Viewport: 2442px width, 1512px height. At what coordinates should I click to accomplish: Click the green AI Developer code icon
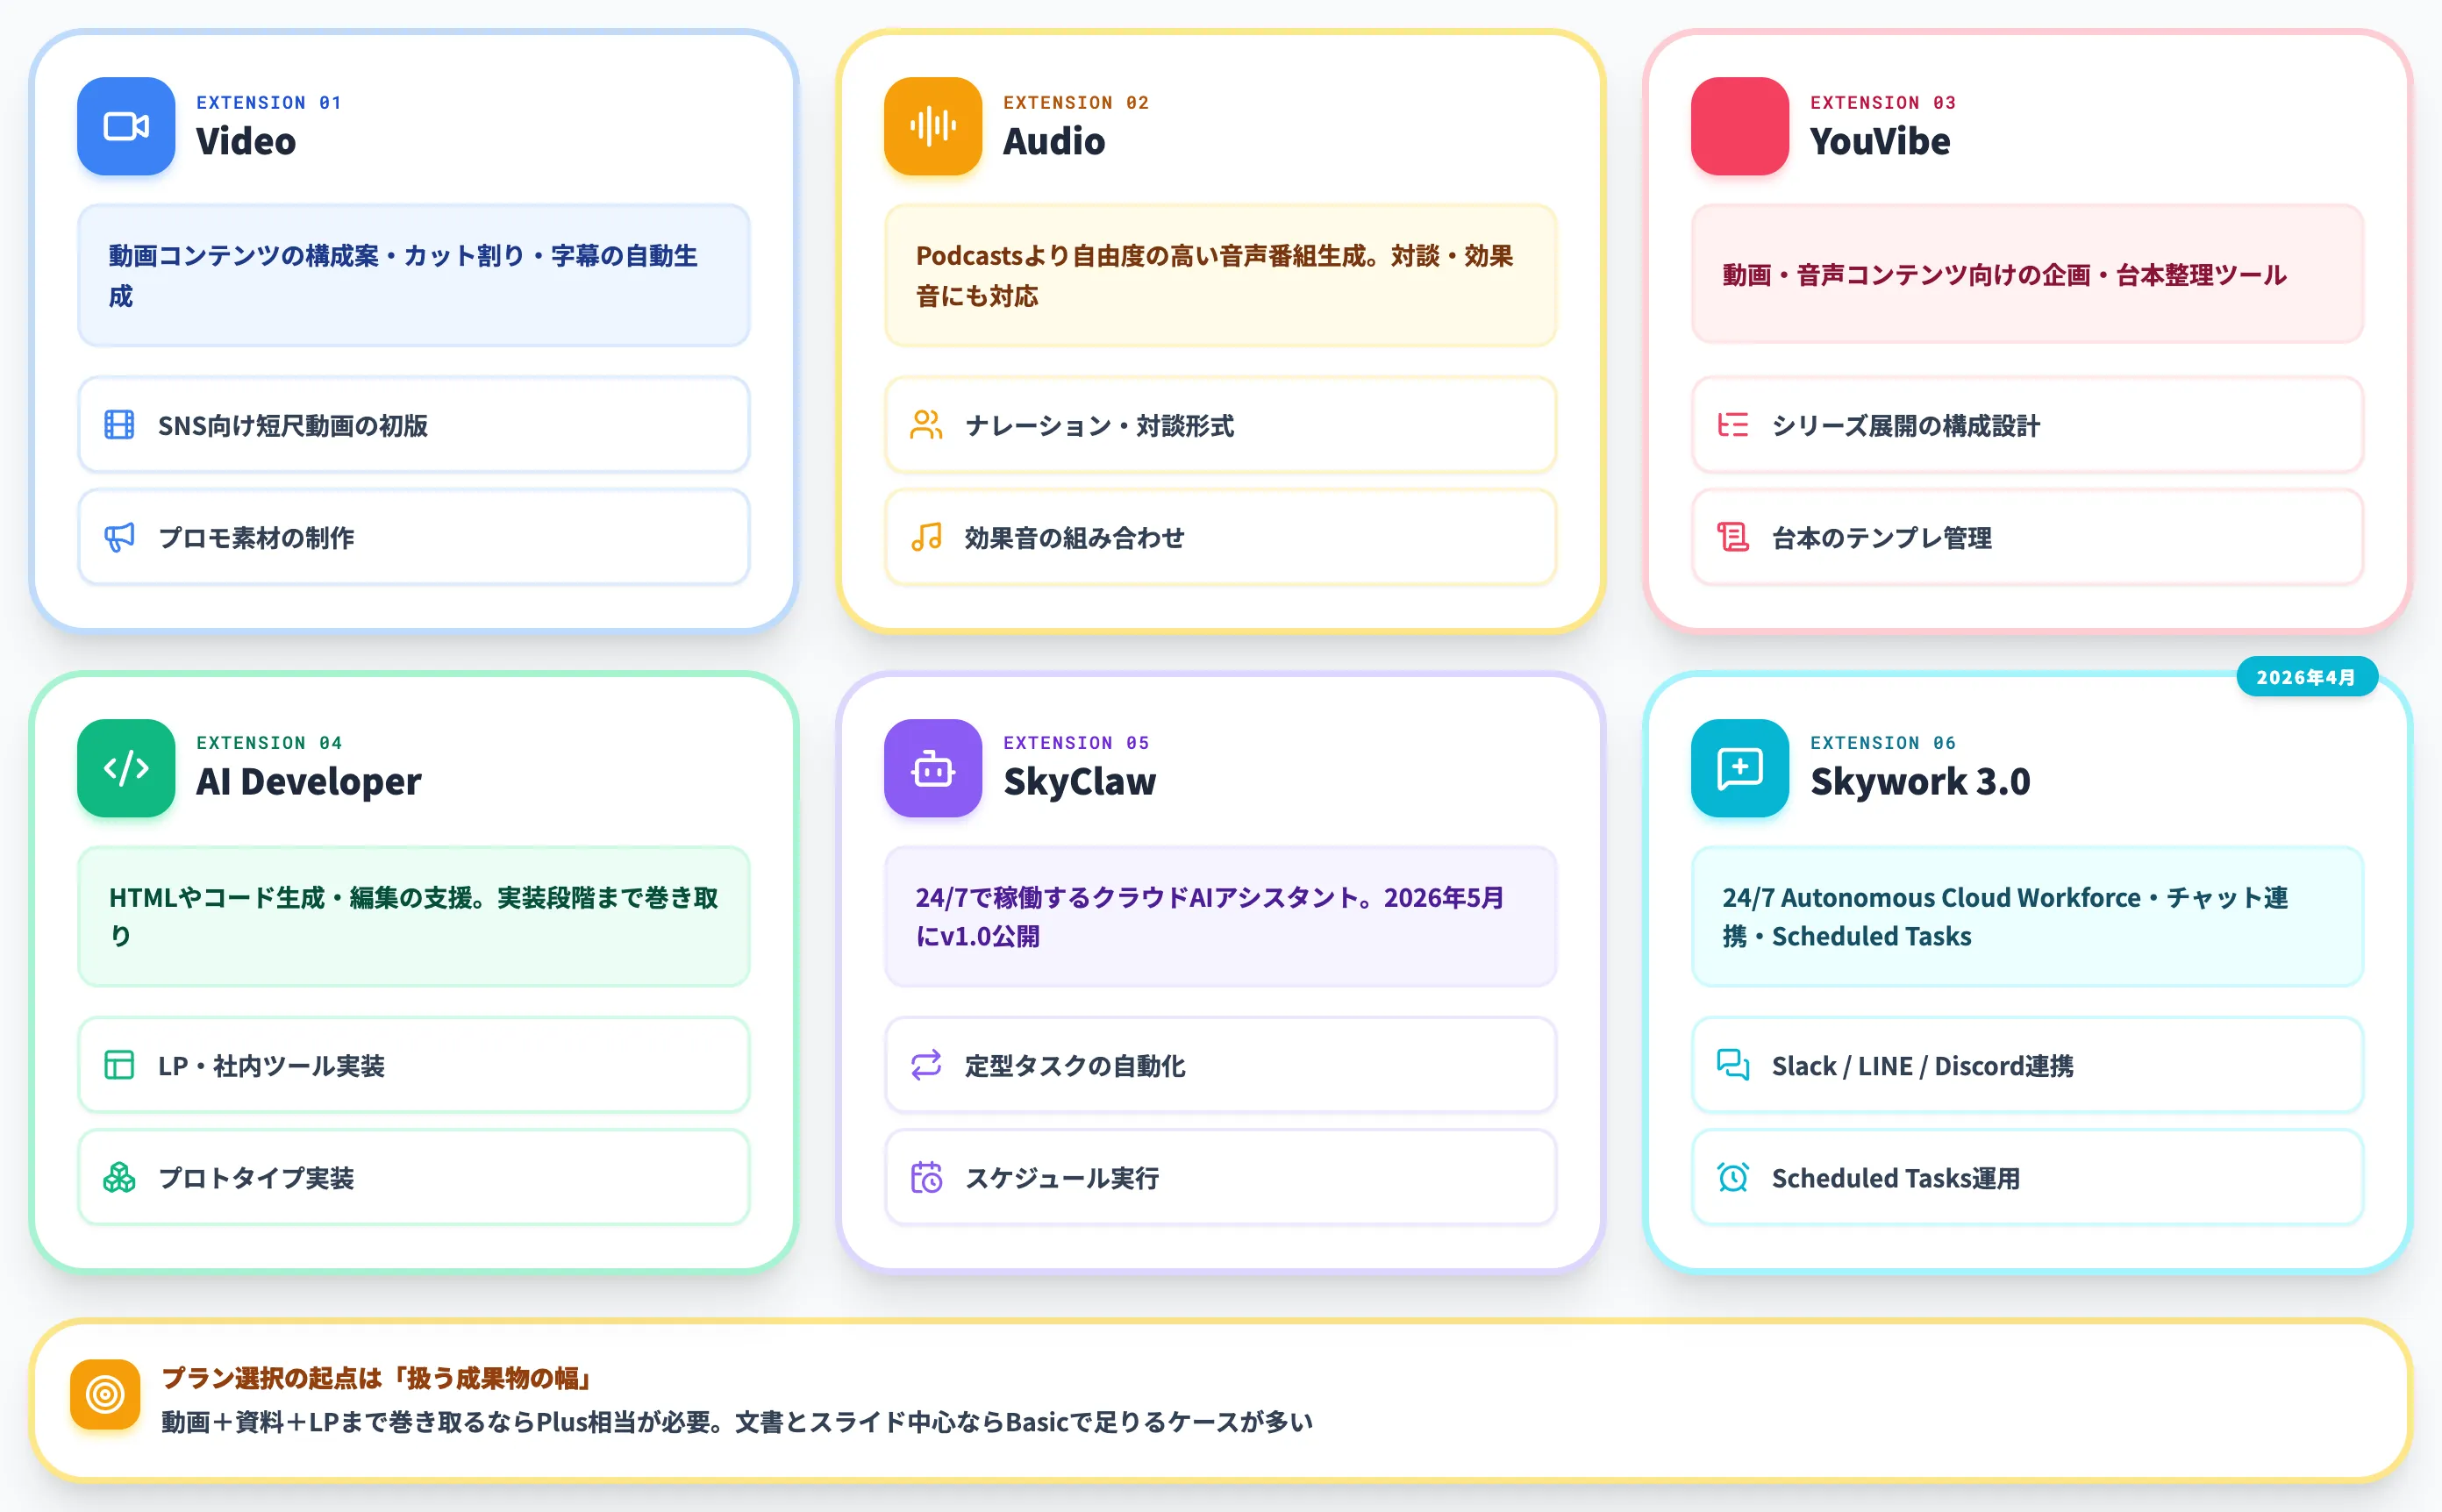pos(126,768)
